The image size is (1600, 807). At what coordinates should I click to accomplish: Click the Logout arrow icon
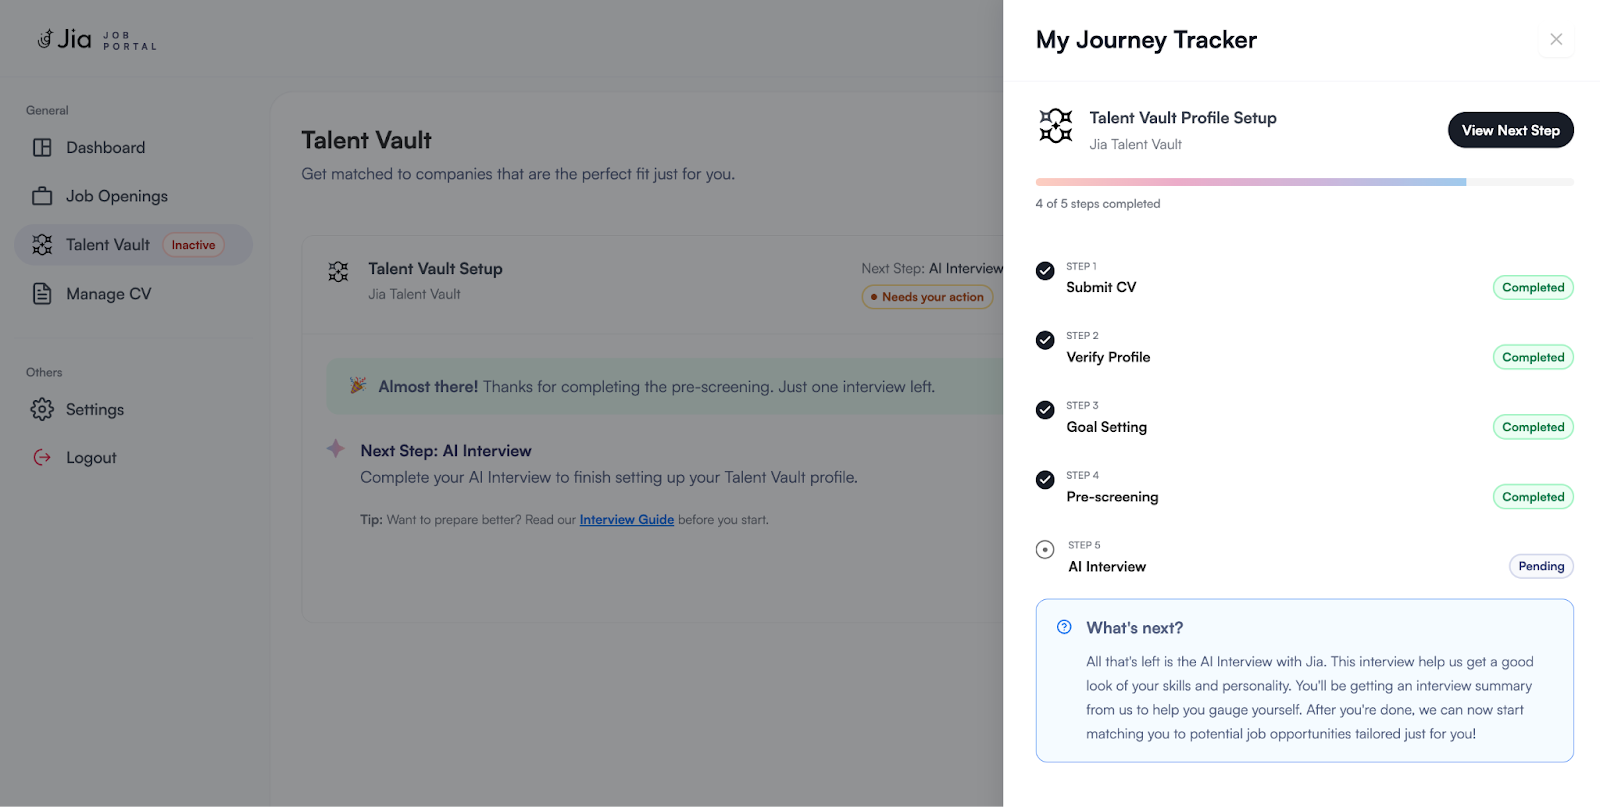pyautogui.click(x=42, y=458)
